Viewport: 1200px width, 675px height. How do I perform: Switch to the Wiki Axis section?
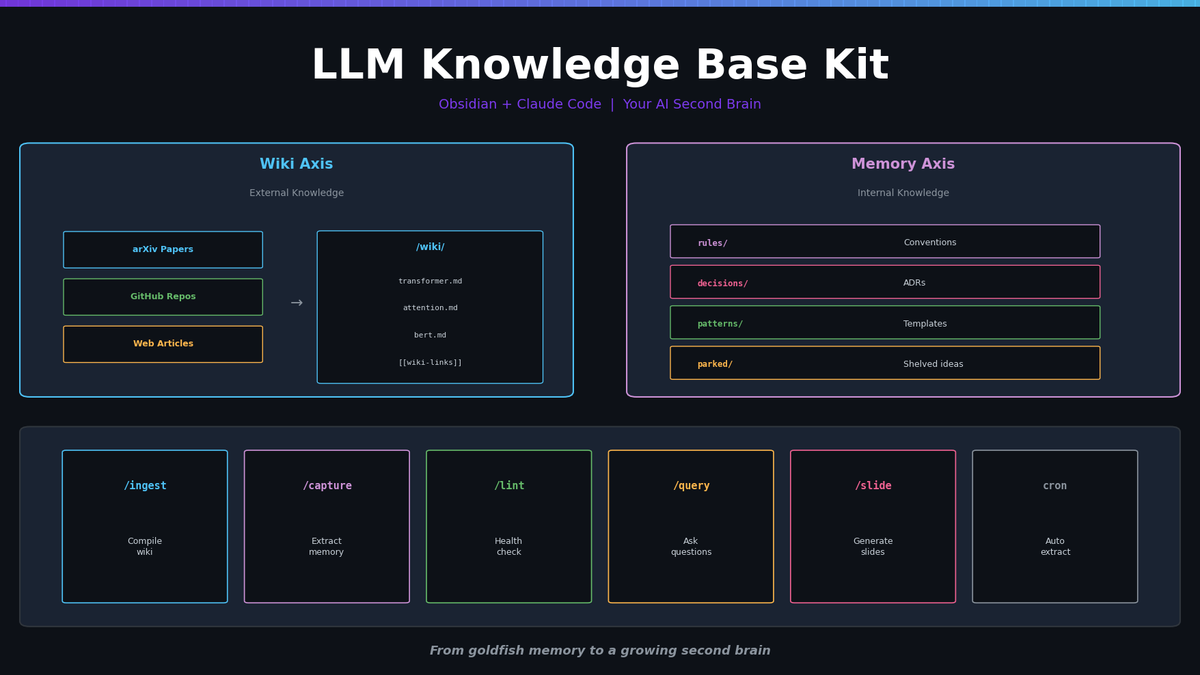click(x=296, y=163)
